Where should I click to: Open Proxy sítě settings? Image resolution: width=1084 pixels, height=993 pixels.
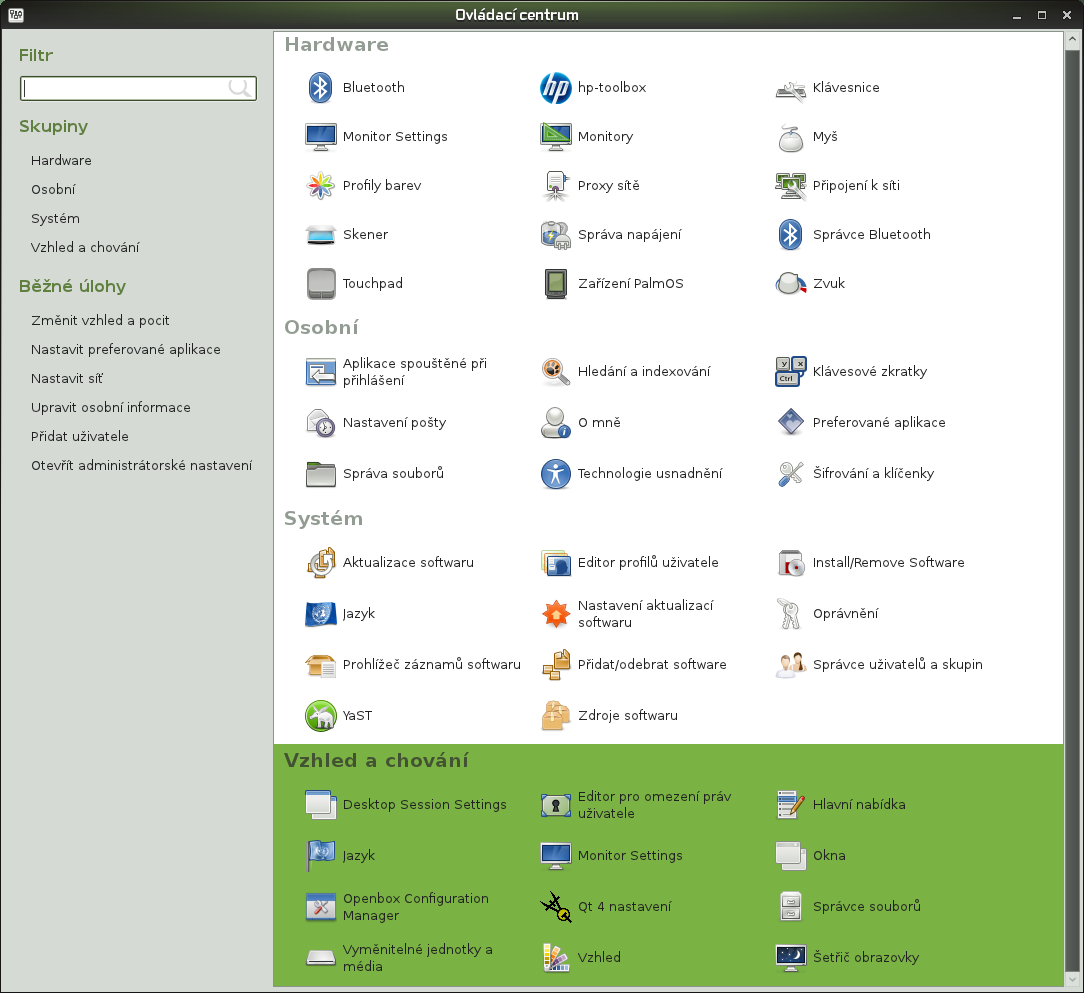(555, 185)
